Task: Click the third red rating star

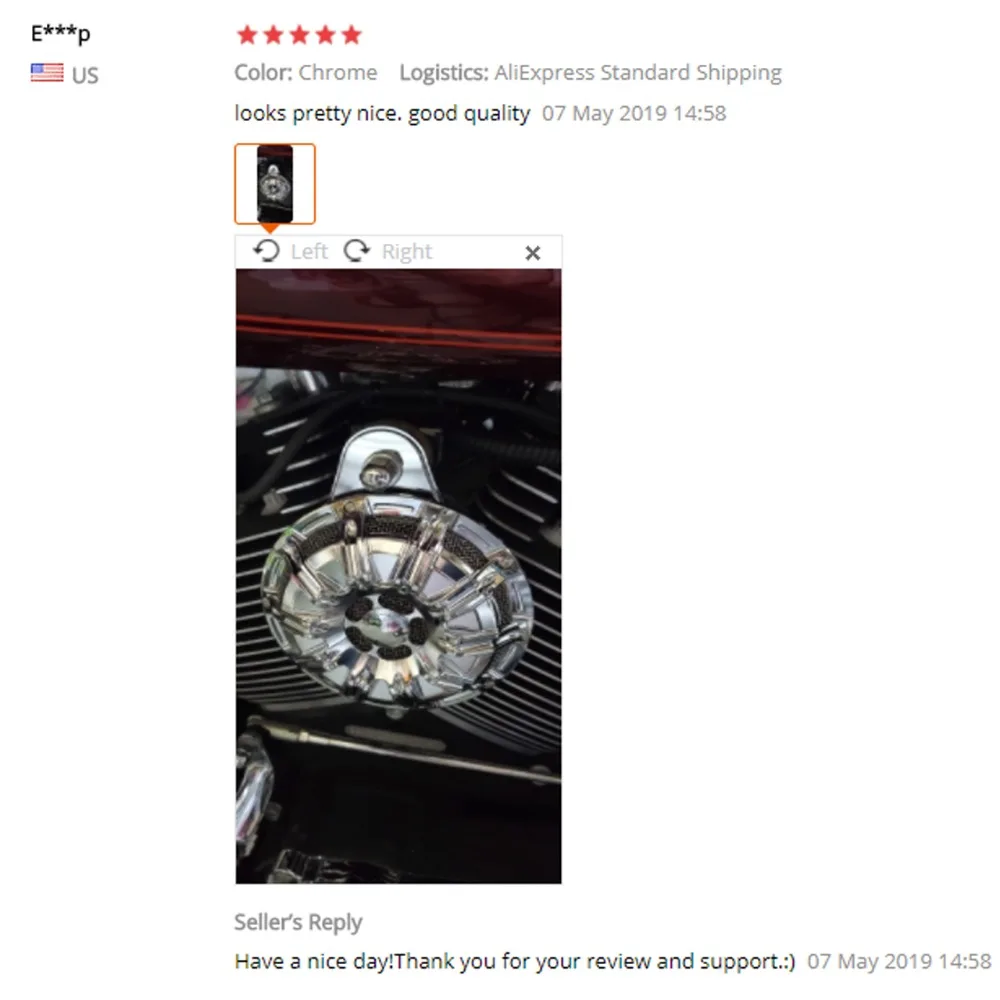Action: click(300, 34)
